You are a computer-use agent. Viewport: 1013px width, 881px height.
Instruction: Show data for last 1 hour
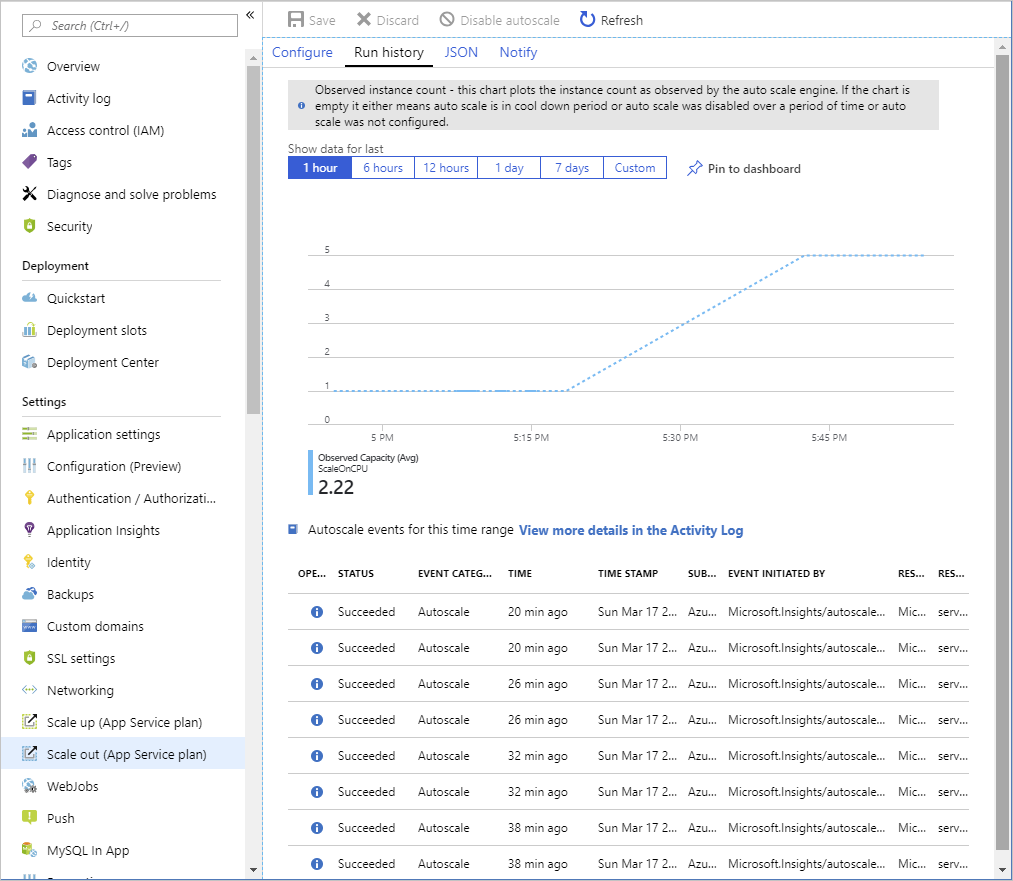pos(320,168)
